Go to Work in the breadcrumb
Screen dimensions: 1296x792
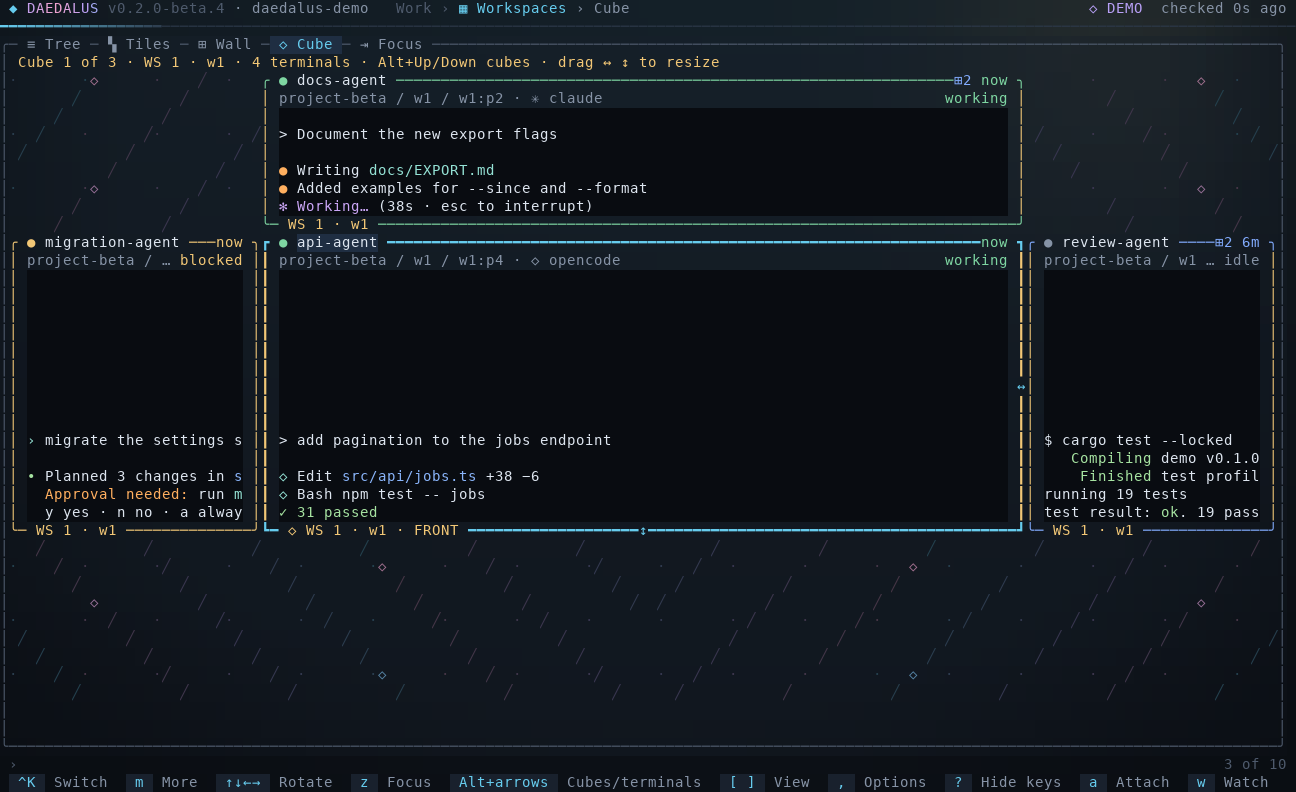[414, 8]
